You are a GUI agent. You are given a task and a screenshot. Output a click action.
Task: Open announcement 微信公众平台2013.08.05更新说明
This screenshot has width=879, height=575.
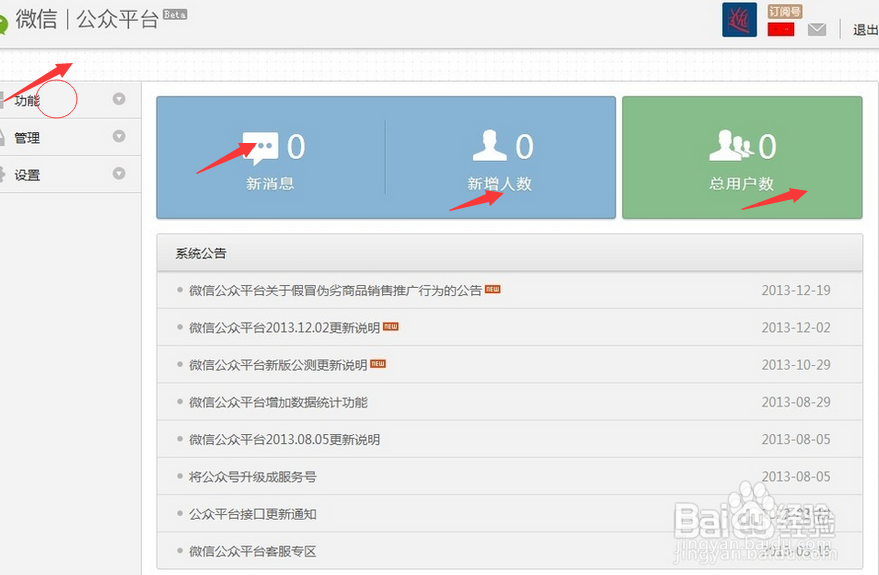tap(284, 439)
